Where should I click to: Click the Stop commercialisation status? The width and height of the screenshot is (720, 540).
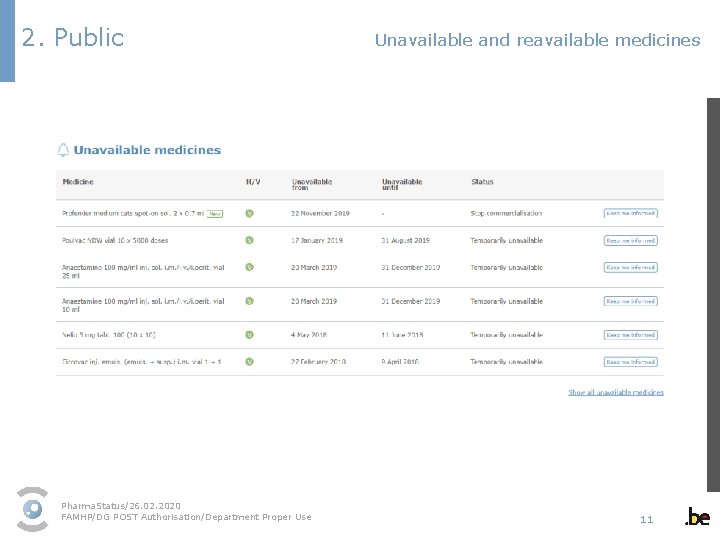(506, 213)
